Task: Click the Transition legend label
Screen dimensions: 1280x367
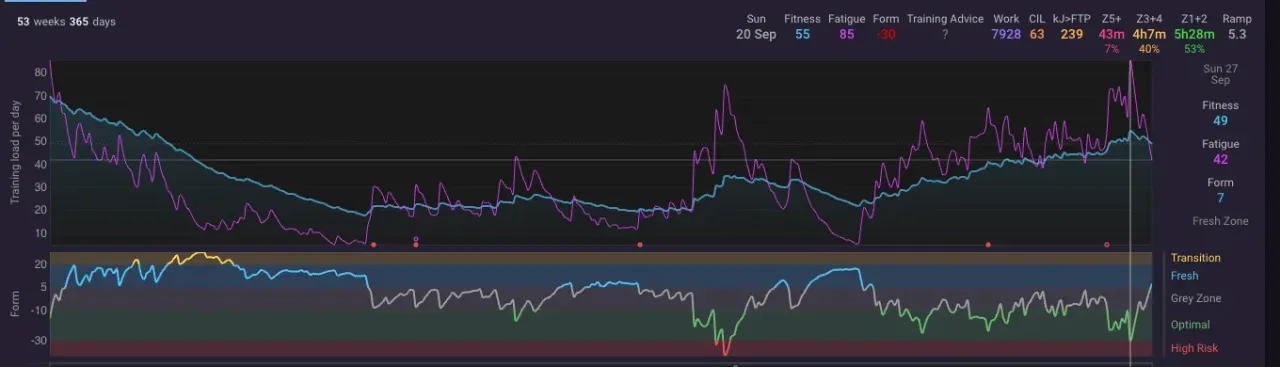Action: click(1195, 258)
